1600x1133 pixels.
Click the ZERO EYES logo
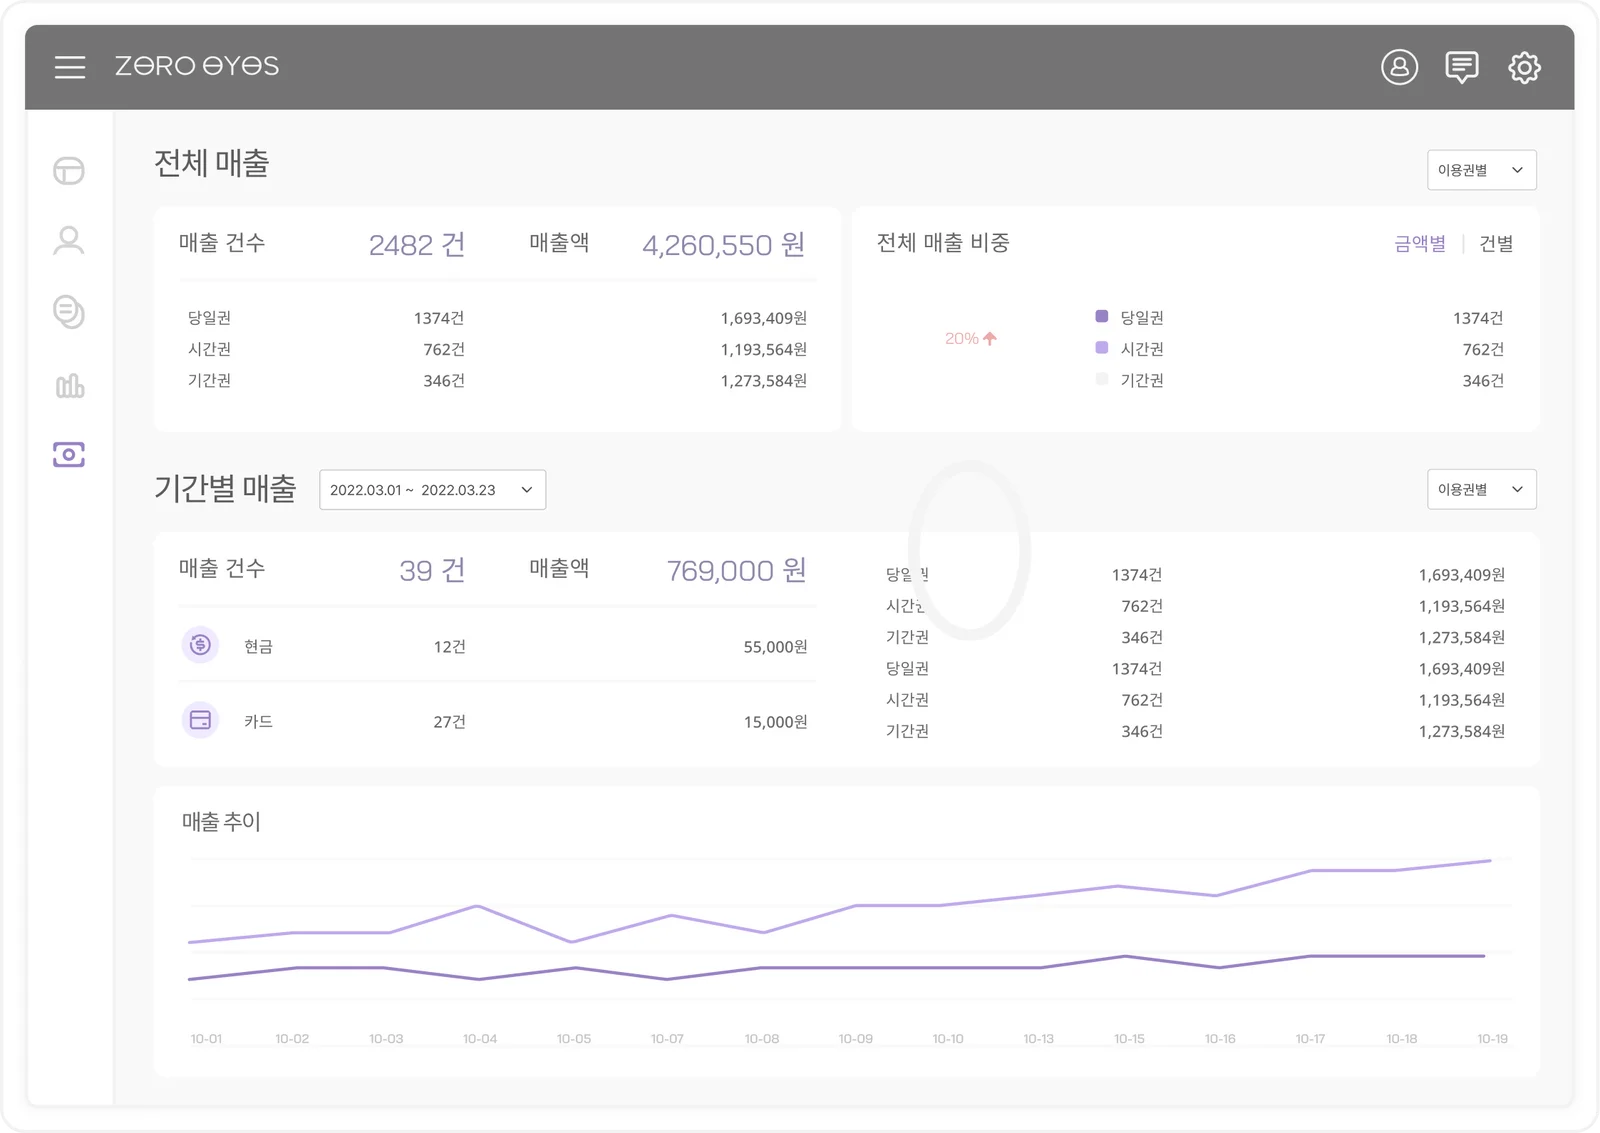[x=197, y=66]
